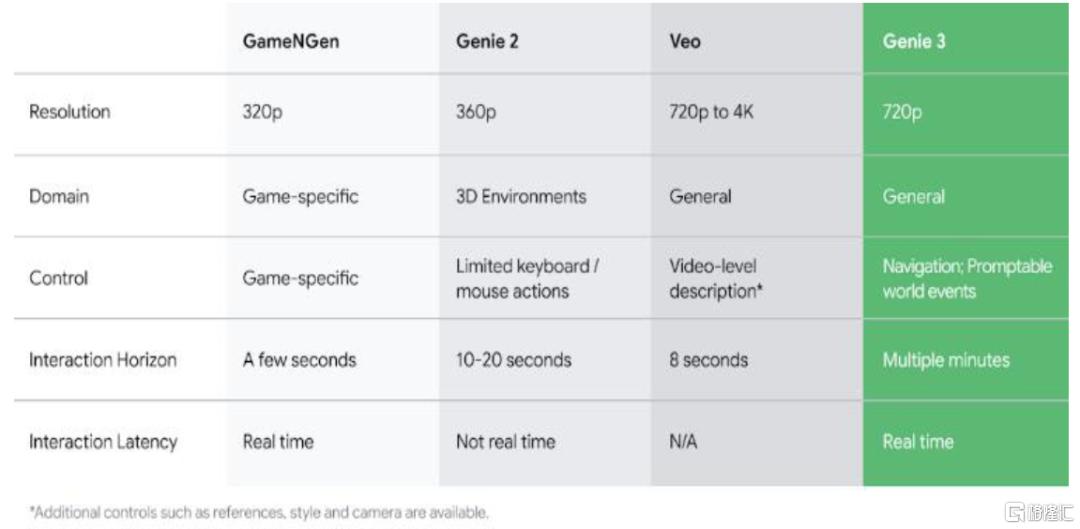Image resolution: width=1080 pixels, height=529 pixels.
Task: Select the Control row label
Action: pyautogui.click(x=59, y=278)
